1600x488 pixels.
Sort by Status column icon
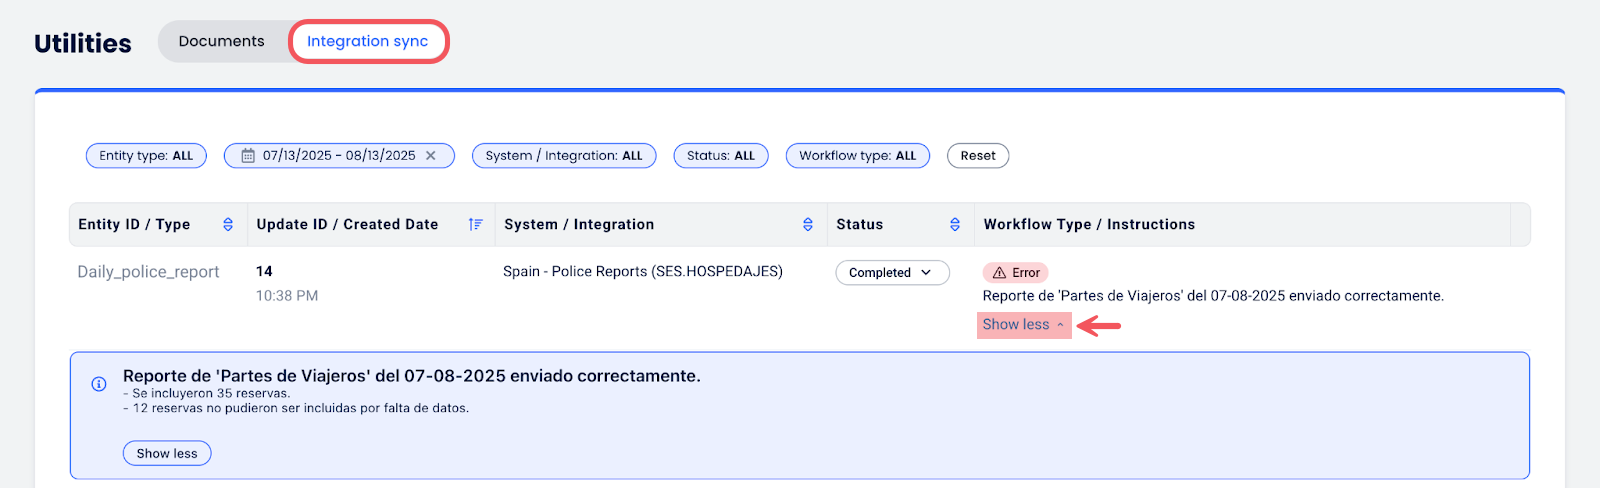coord(955,225)
